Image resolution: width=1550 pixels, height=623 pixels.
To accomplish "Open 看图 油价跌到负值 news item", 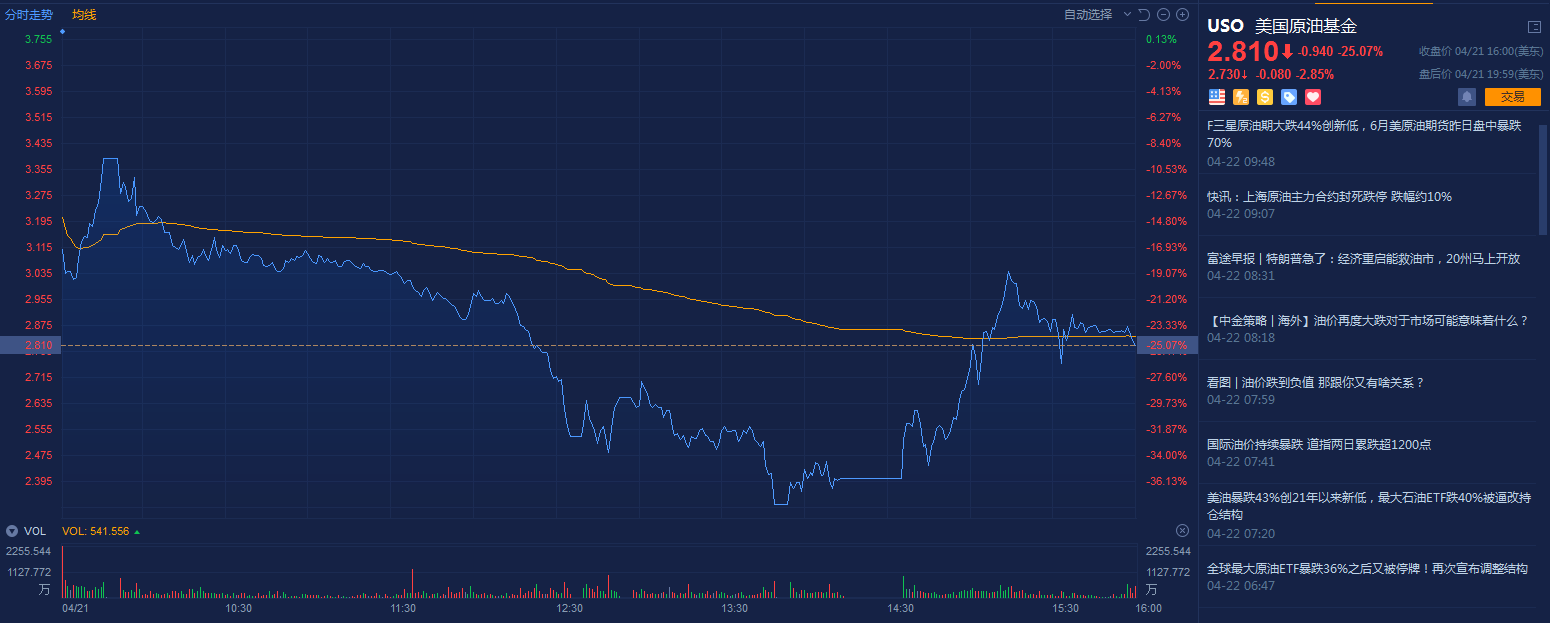I will tap(1315, 383).
